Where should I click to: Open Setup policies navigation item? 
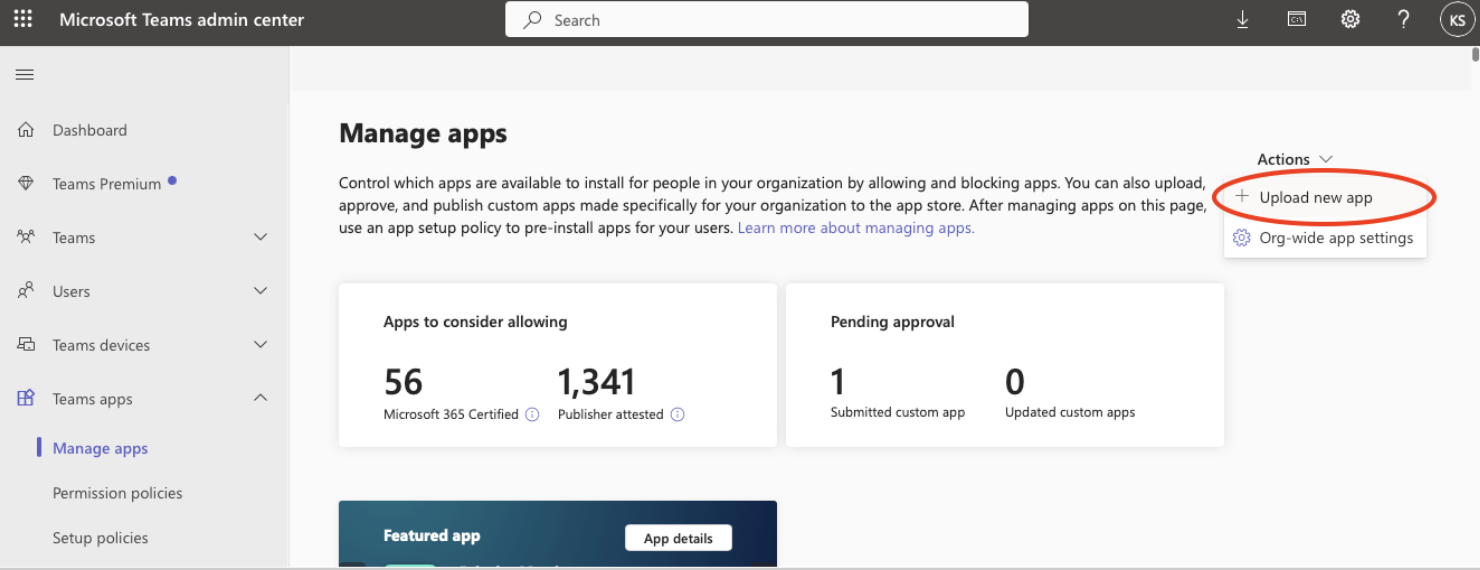100,538
